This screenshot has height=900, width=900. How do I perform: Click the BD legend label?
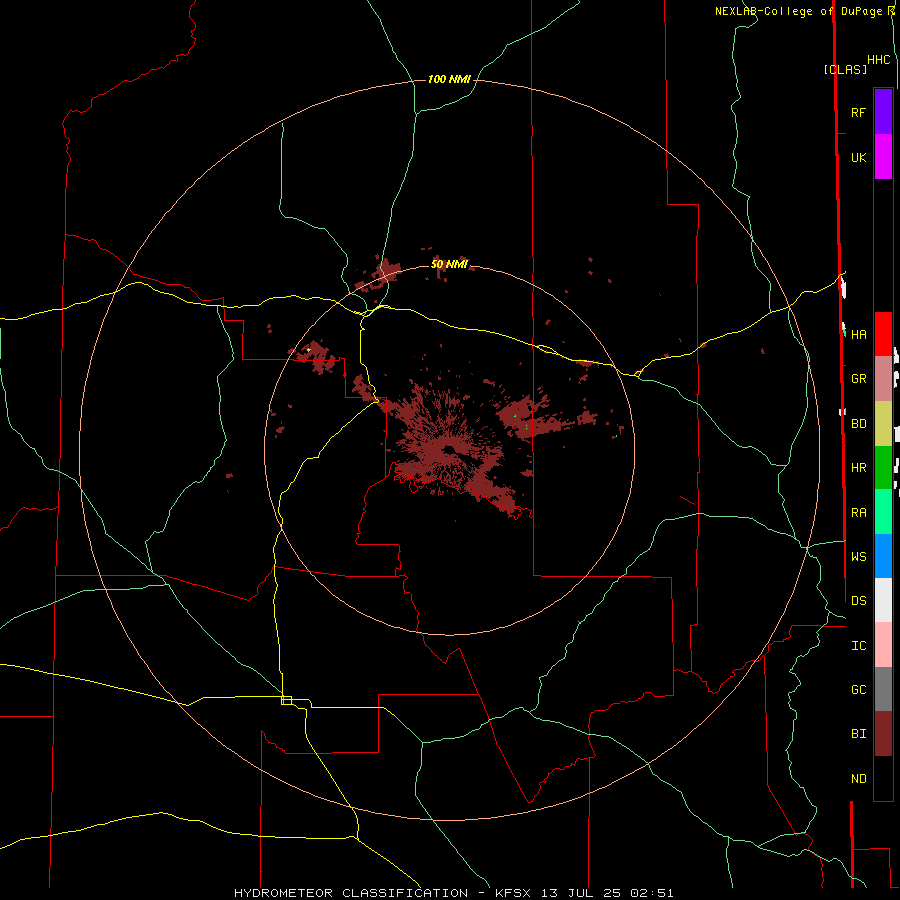coord(858,424)
